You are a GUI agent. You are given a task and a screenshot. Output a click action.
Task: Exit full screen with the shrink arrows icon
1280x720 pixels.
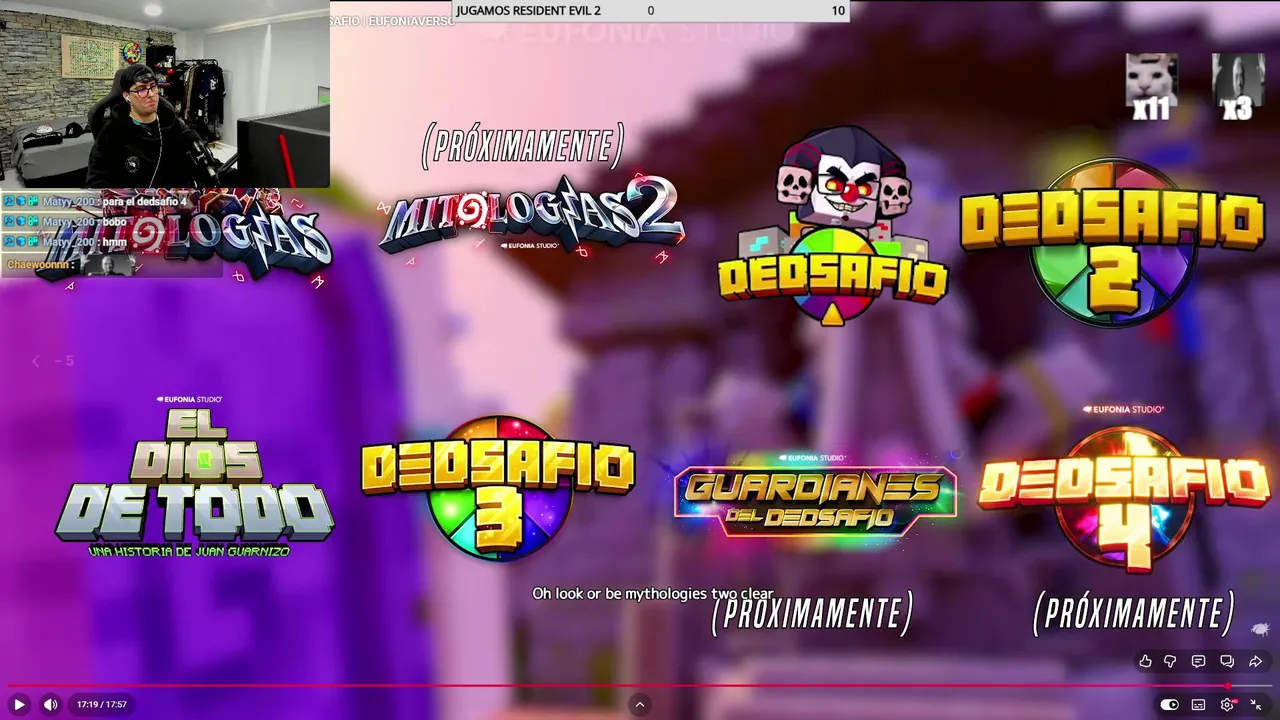pyautogui.click(x=1256, y=704)
